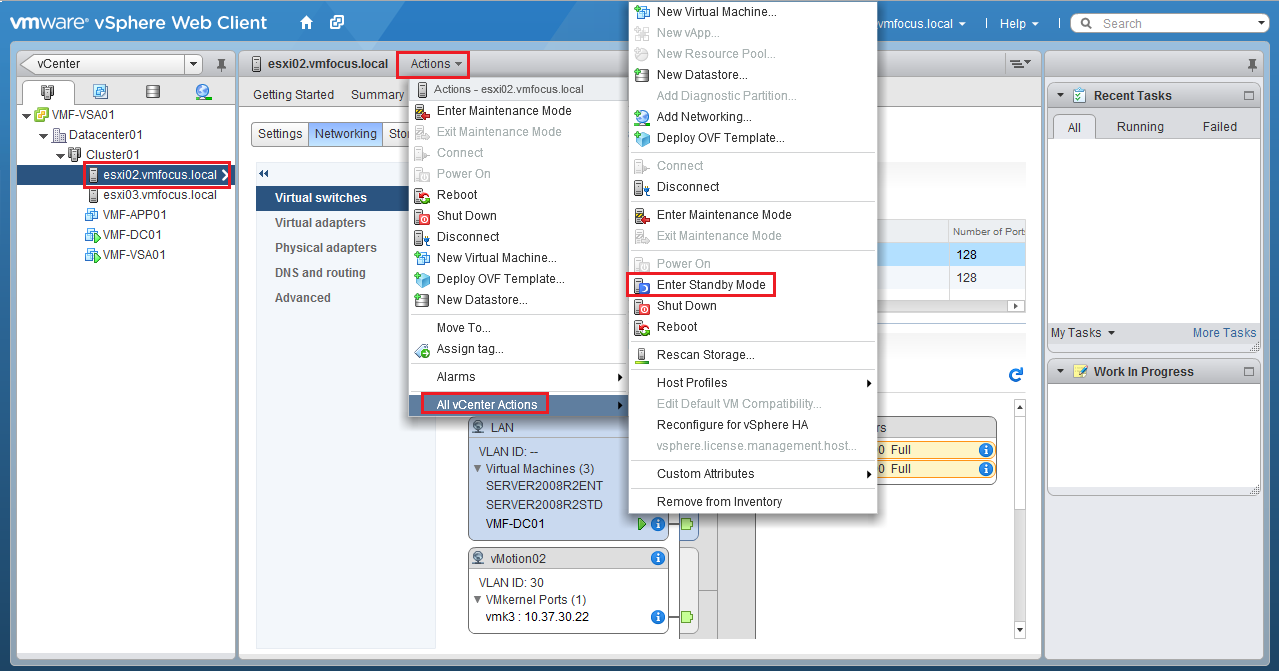Open the Networking navigator tab

coord(204,92)
